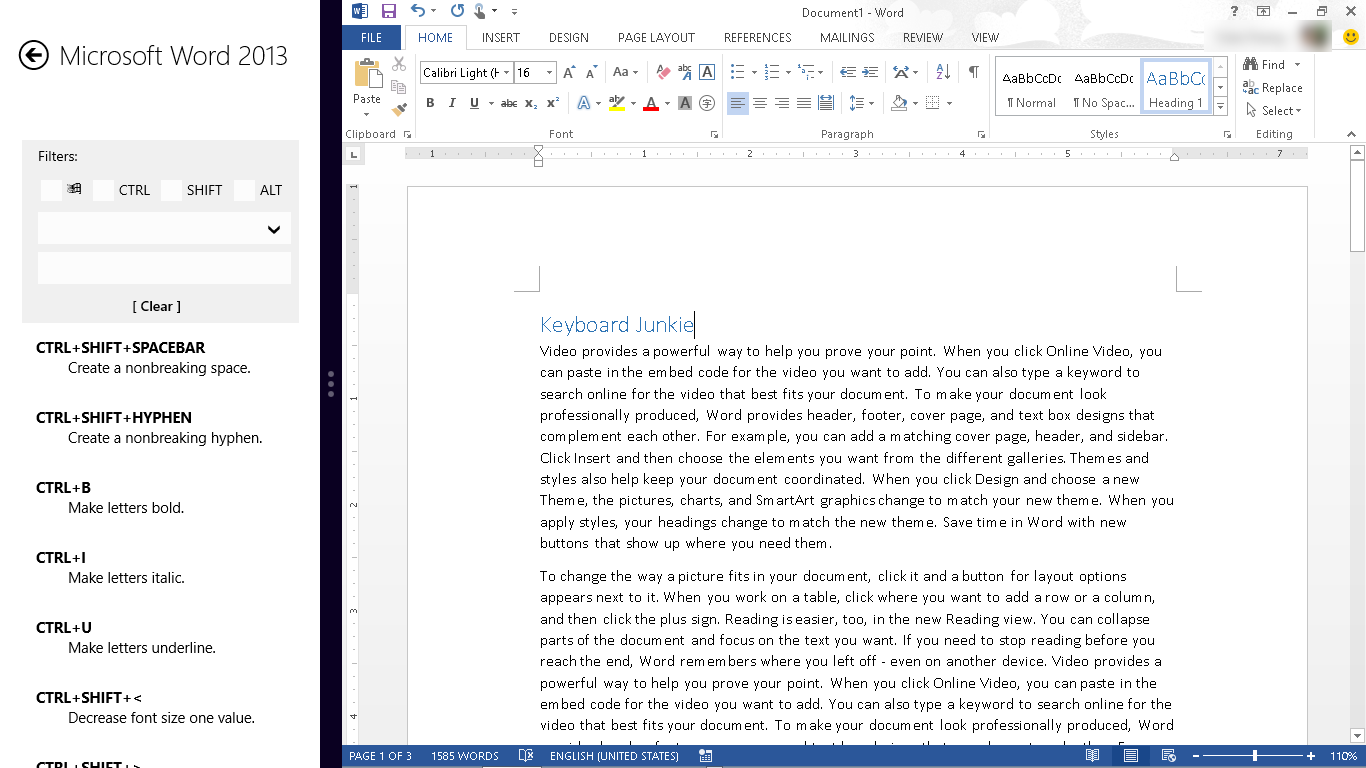This screenshot has height=768, width=1366.
Task: Click the Paste clipboard icon
Action: (x=367, y=74)
